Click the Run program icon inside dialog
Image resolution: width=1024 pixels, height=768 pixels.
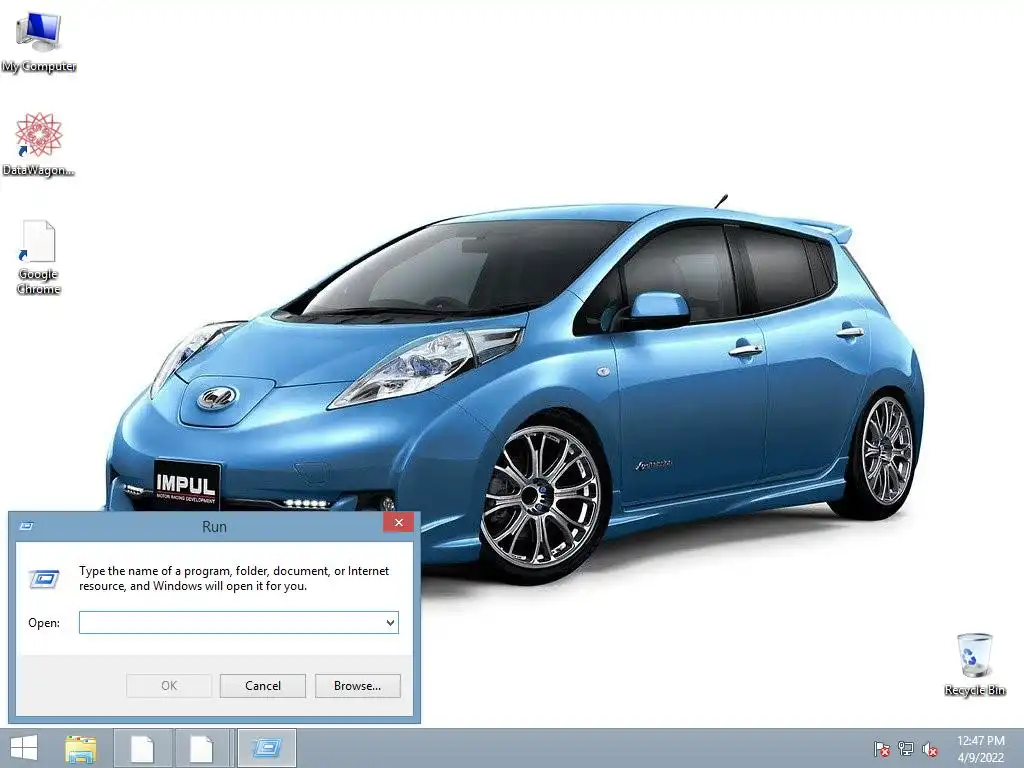[x=44, y=579]
